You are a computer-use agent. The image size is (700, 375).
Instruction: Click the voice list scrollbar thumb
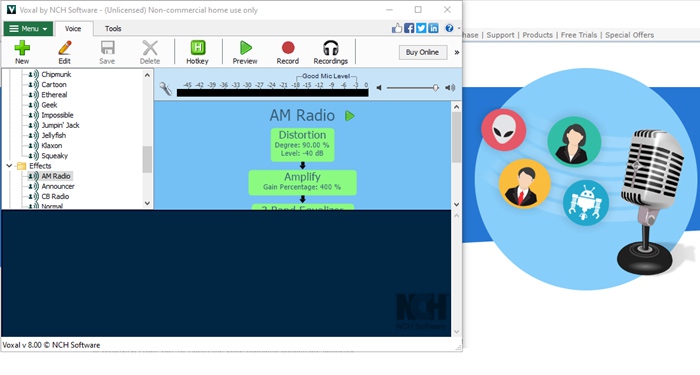tap(147, 159)
